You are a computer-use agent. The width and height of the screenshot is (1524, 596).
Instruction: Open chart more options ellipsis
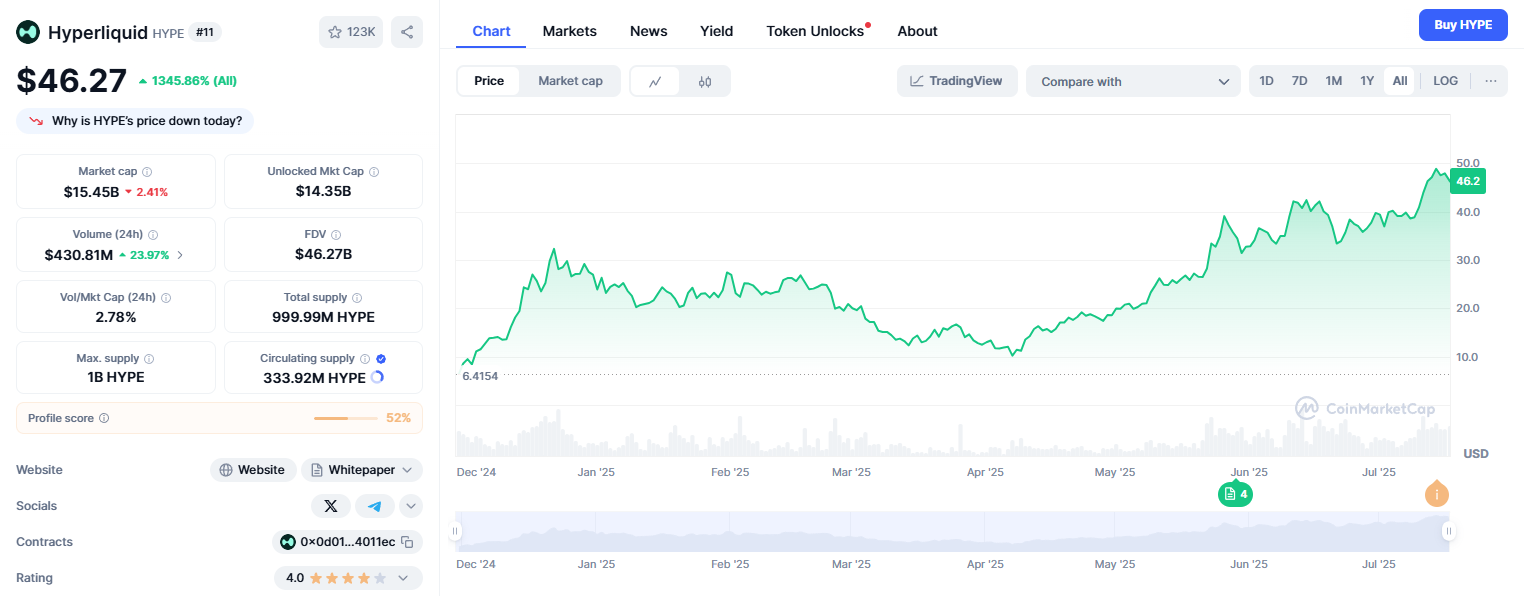[x=1490, y=81]
